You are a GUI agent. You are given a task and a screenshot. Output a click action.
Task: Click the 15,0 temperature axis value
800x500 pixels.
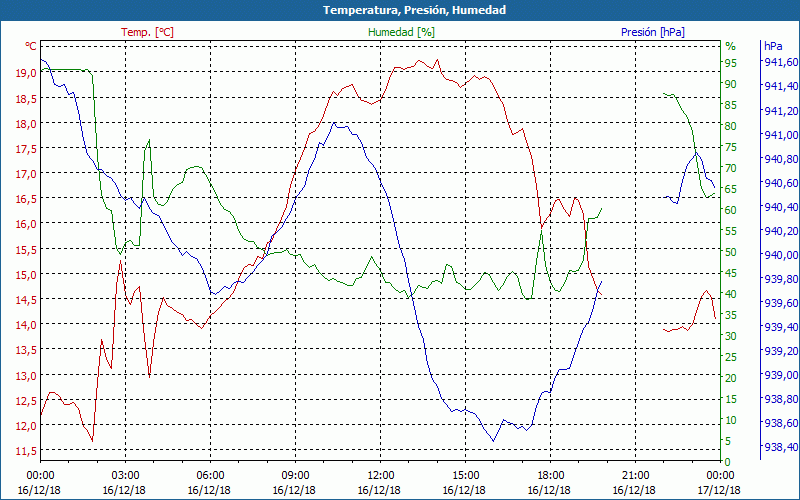[27, 275]
